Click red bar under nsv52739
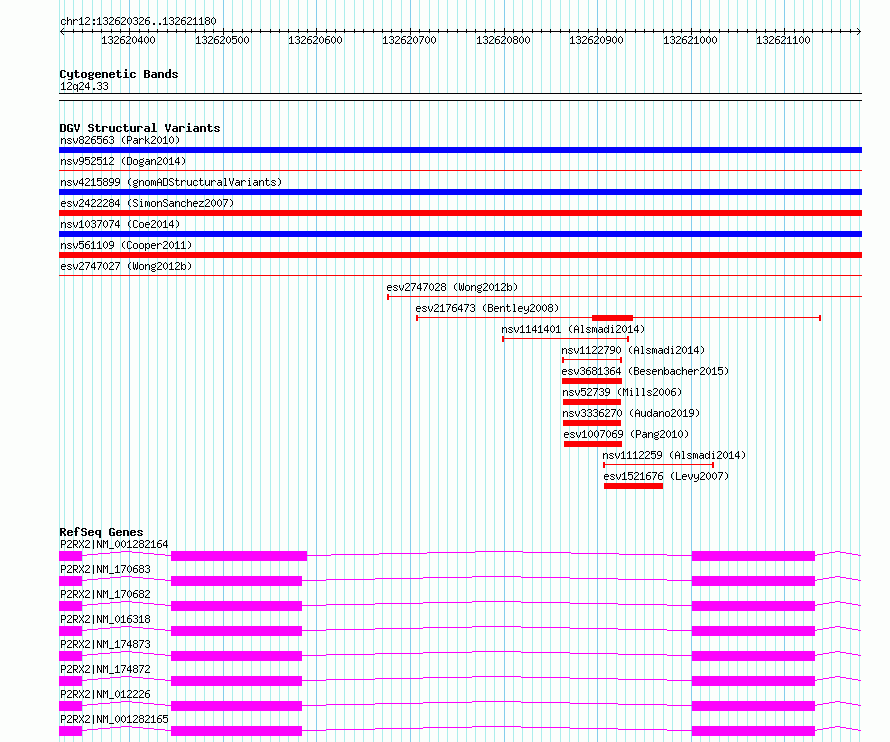 click(592, 402)
